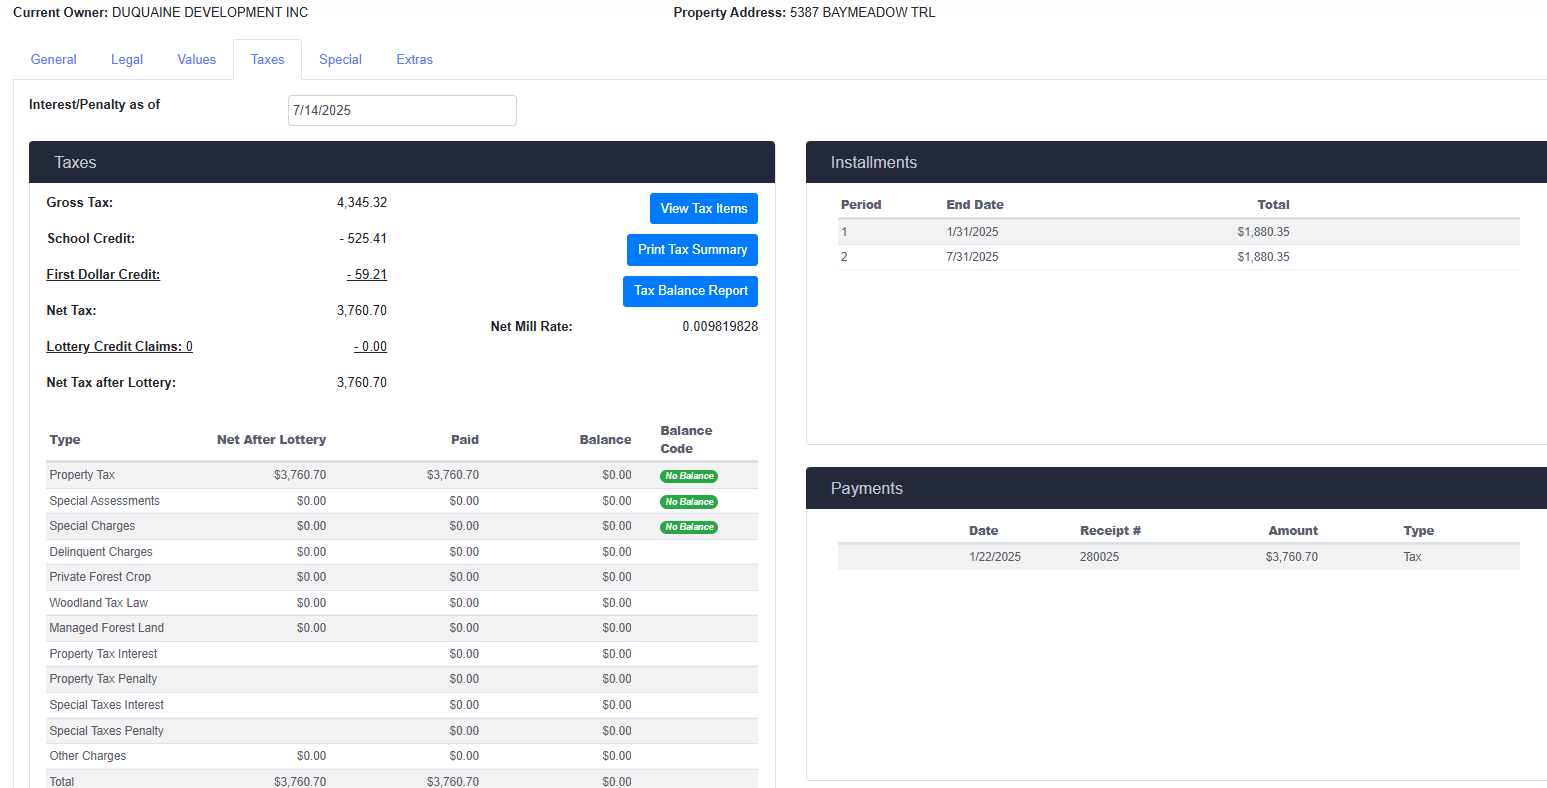Switch to the Legal tab
The image size is (1547, 788).
click(127, 60)
